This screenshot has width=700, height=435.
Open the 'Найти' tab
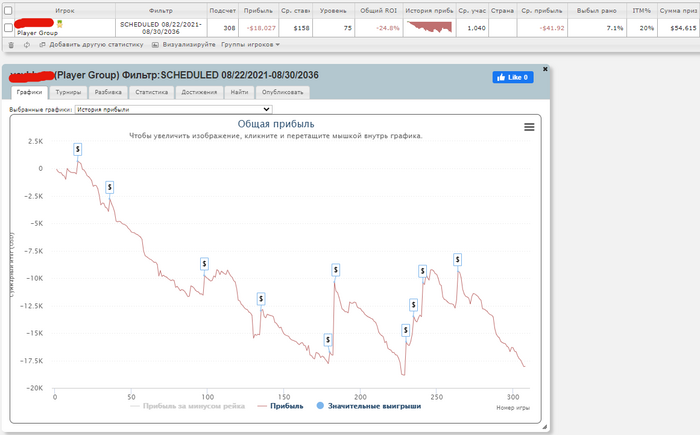[239, 92]
